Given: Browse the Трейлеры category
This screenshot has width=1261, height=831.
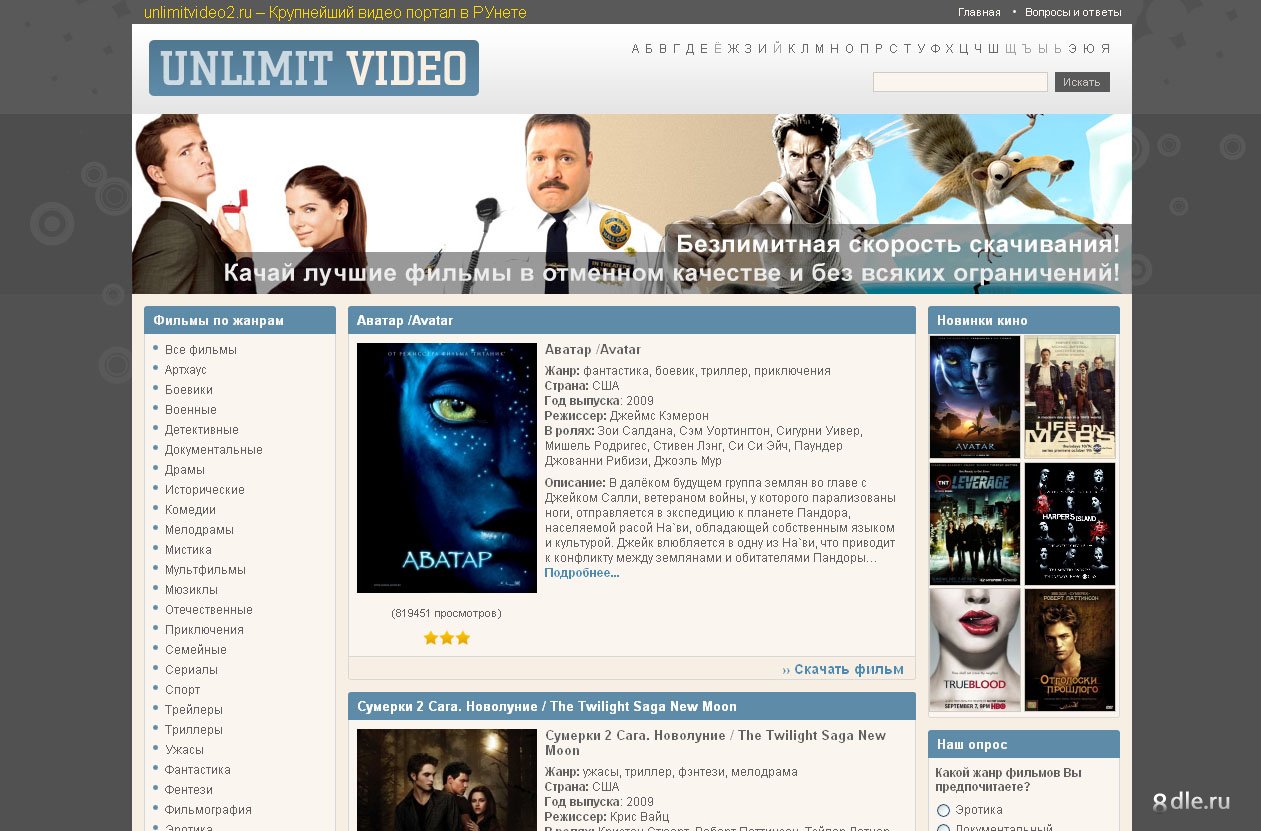Looking at the screenshot, I should coord(194,710).
